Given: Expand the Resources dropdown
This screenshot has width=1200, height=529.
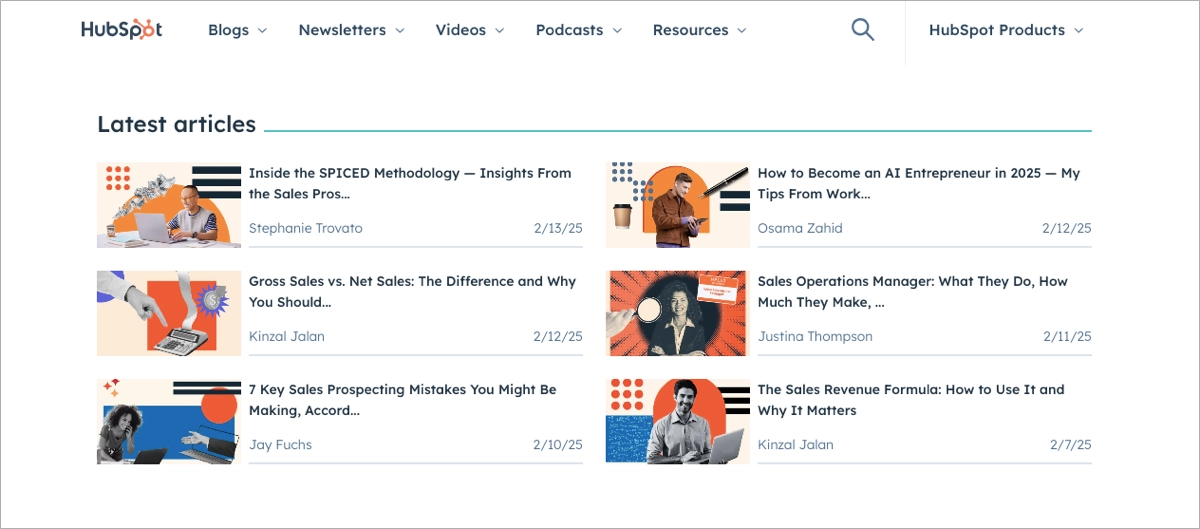Looking at the screenshot, I should tap(699, 30).
